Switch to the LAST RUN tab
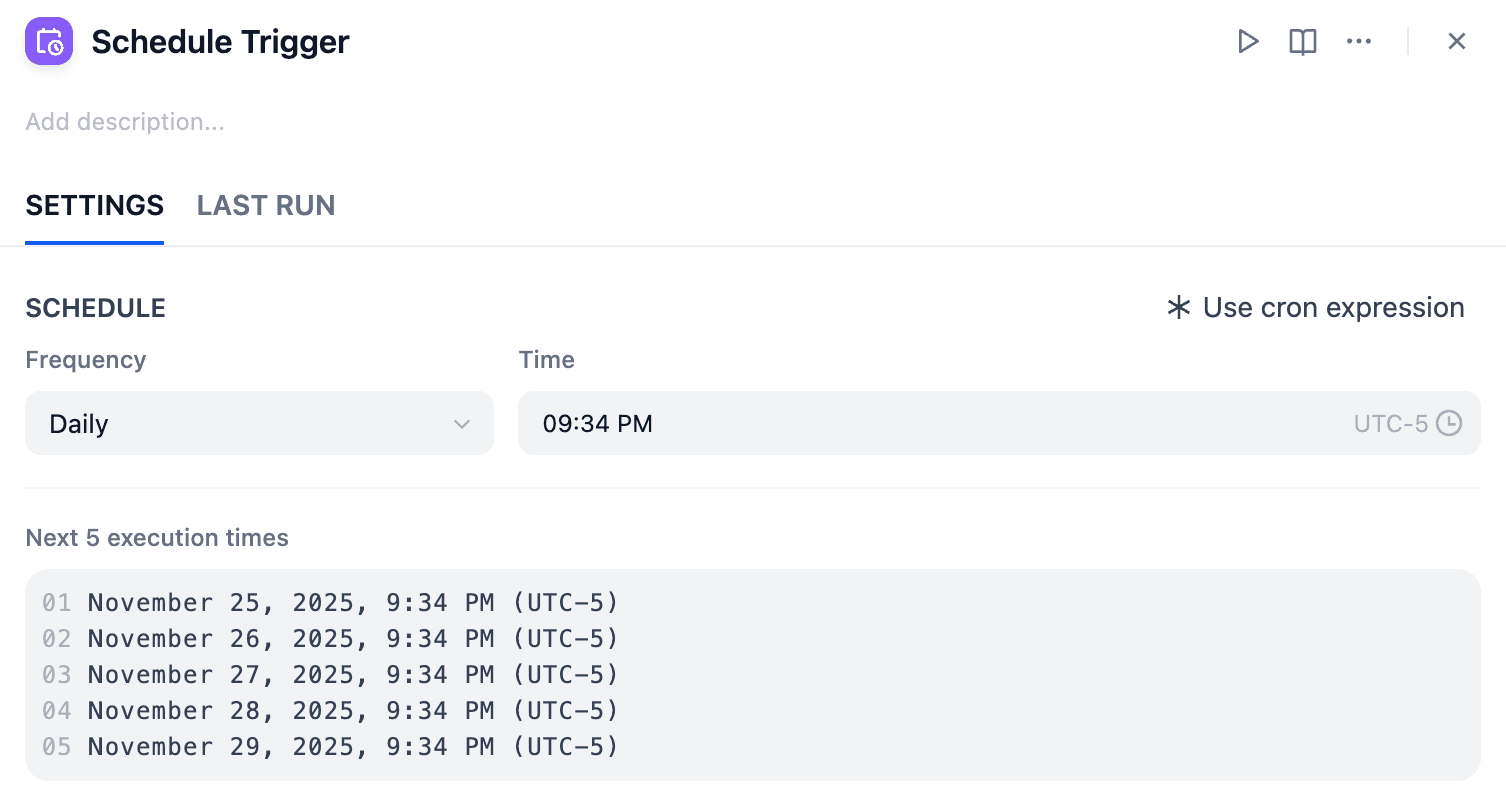1506x802 pixels. (x=266, y=206)
